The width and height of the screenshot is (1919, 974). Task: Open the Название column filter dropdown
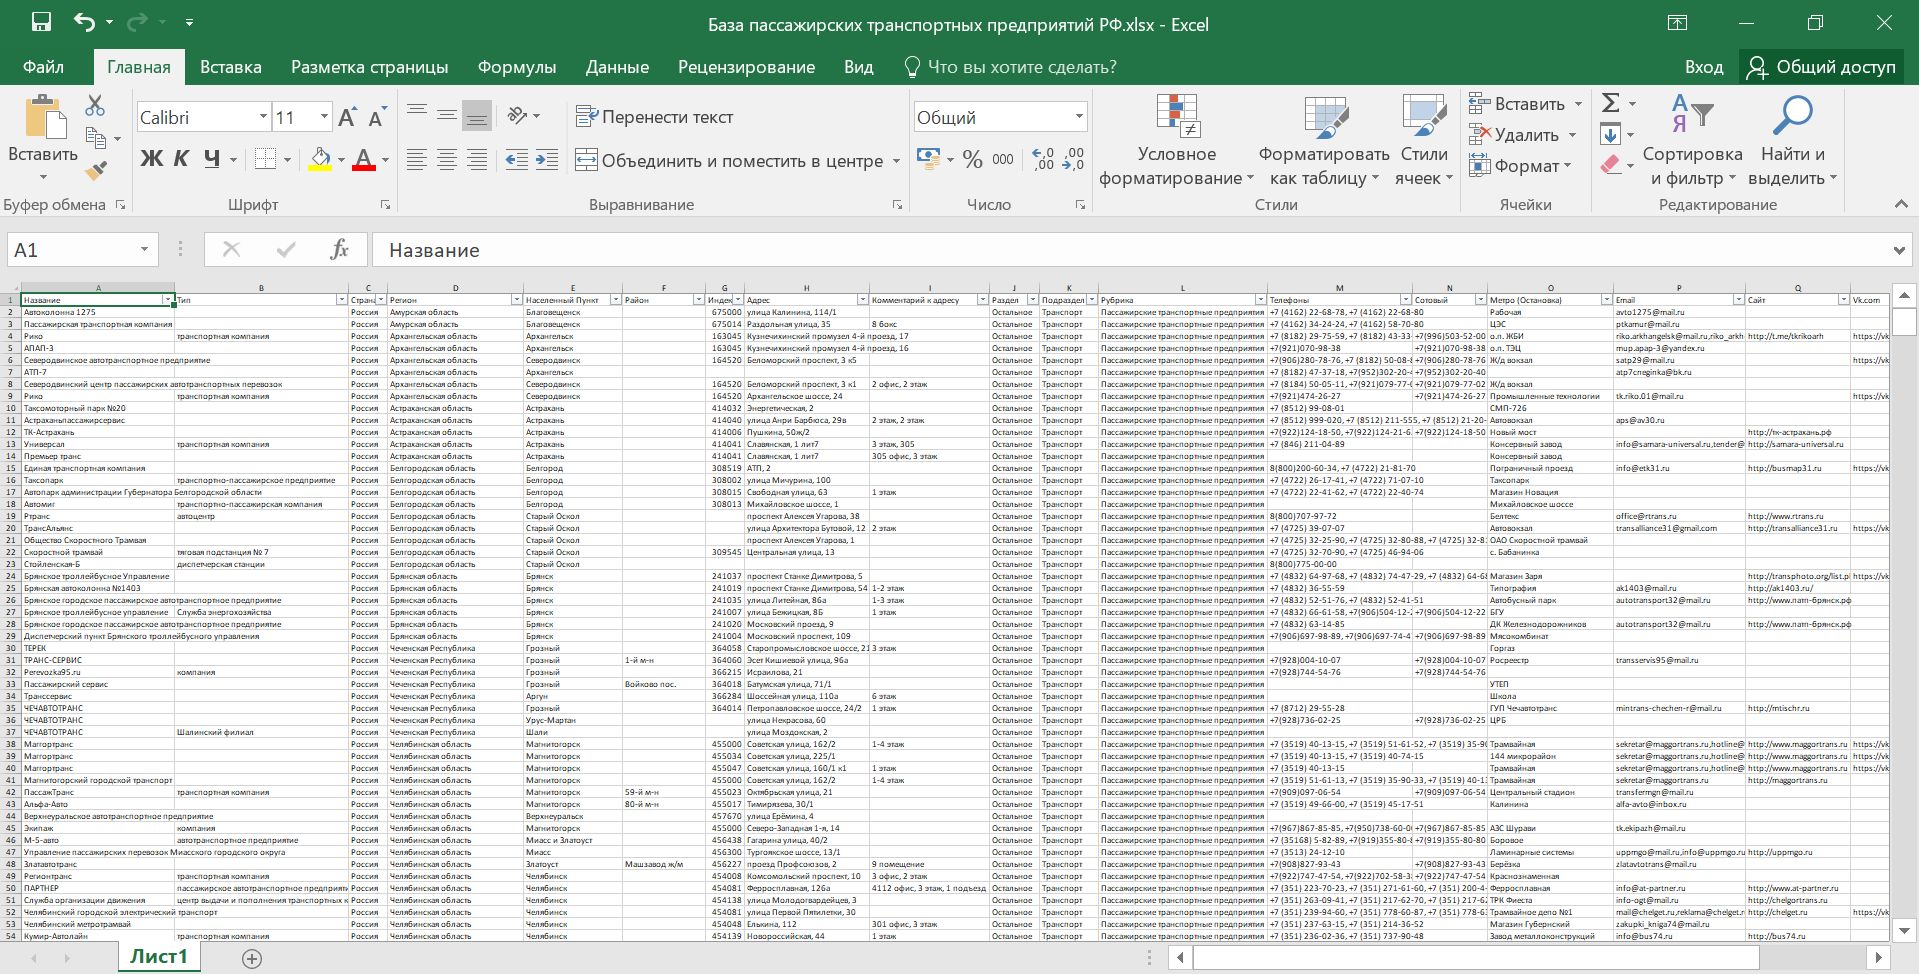tap(168, 300)
